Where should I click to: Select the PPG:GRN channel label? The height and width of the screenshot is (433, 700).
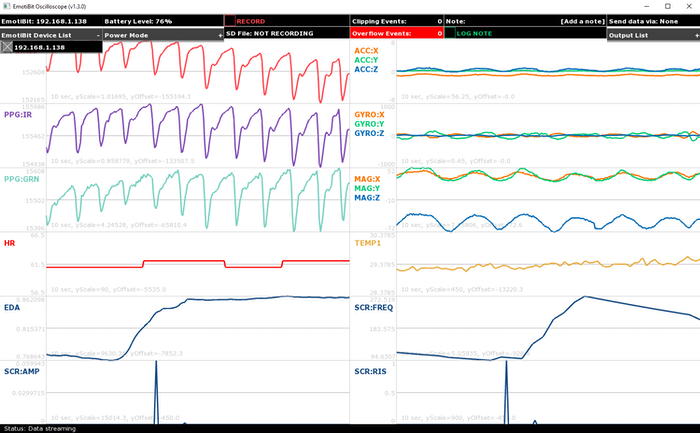coord(21,179)
